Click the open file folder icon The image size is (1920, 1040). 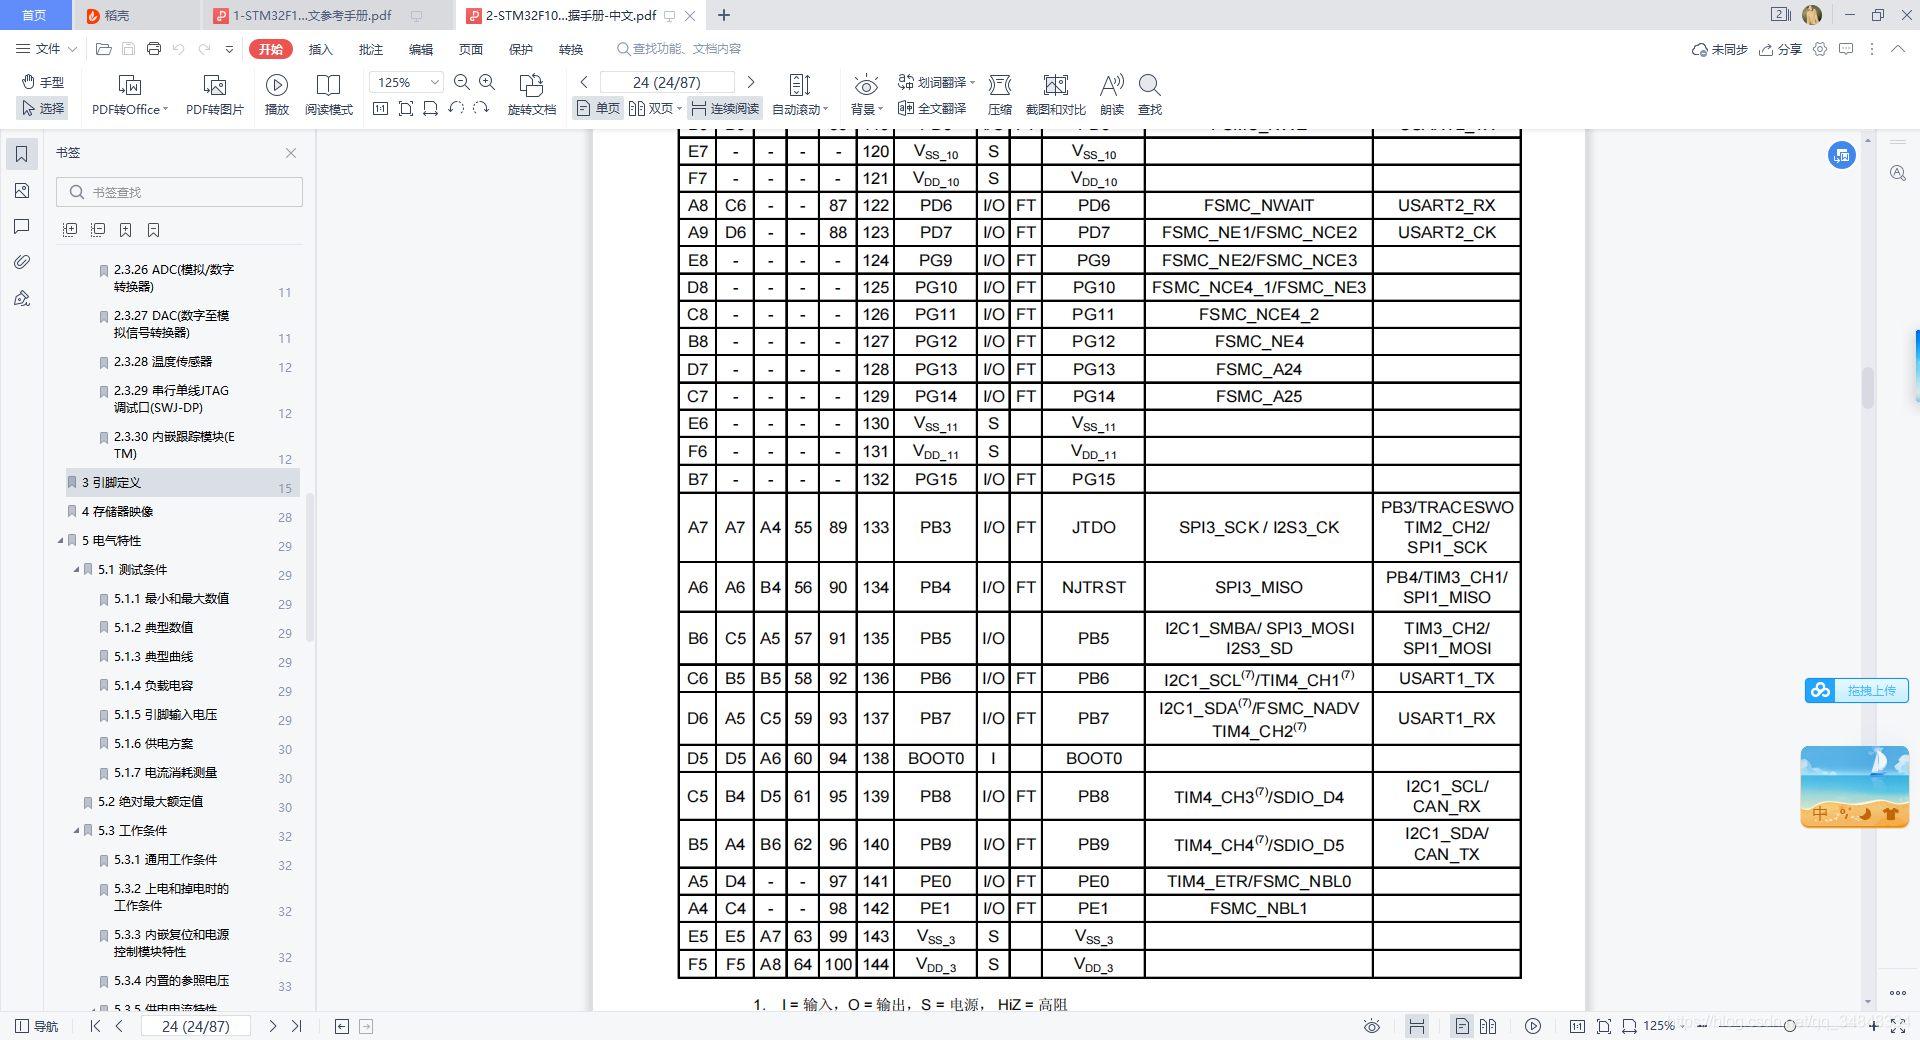tap(103, 48)
